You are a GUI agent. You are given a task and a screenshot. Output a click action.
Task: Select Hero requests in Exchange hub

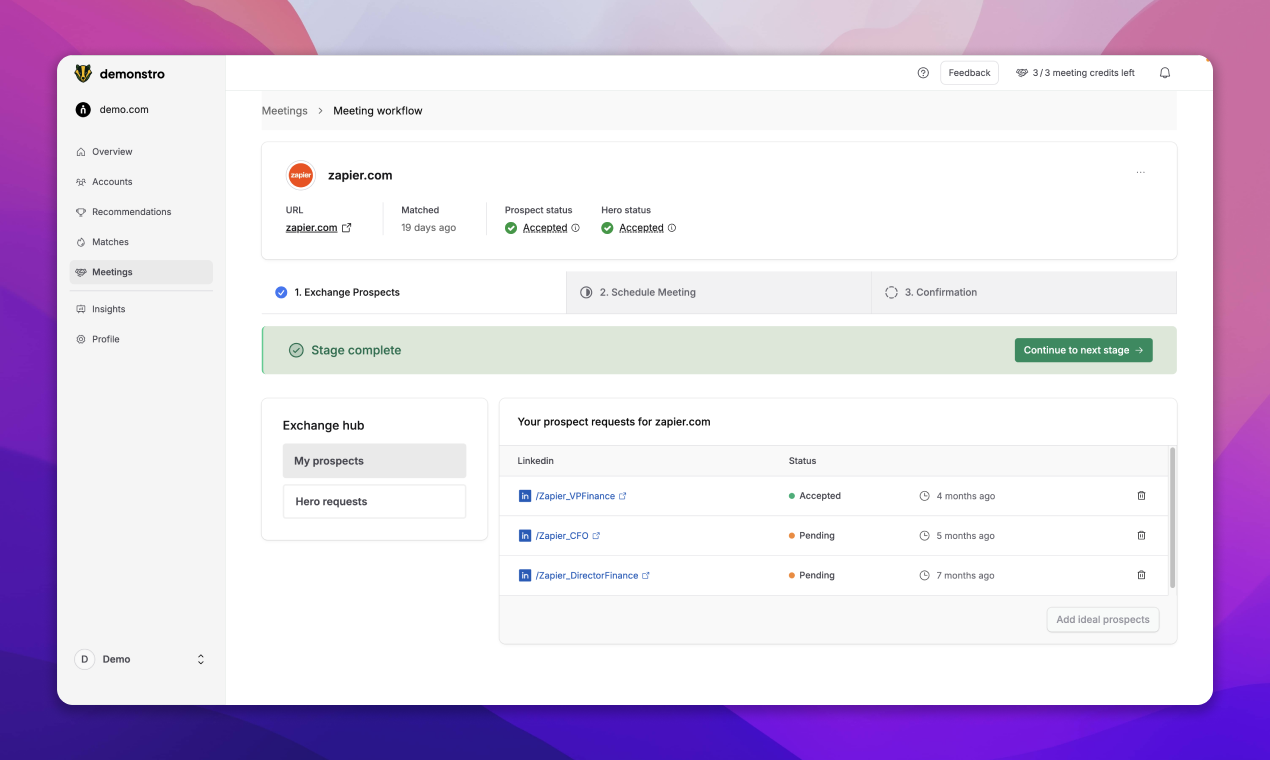(x=374, y=502)
